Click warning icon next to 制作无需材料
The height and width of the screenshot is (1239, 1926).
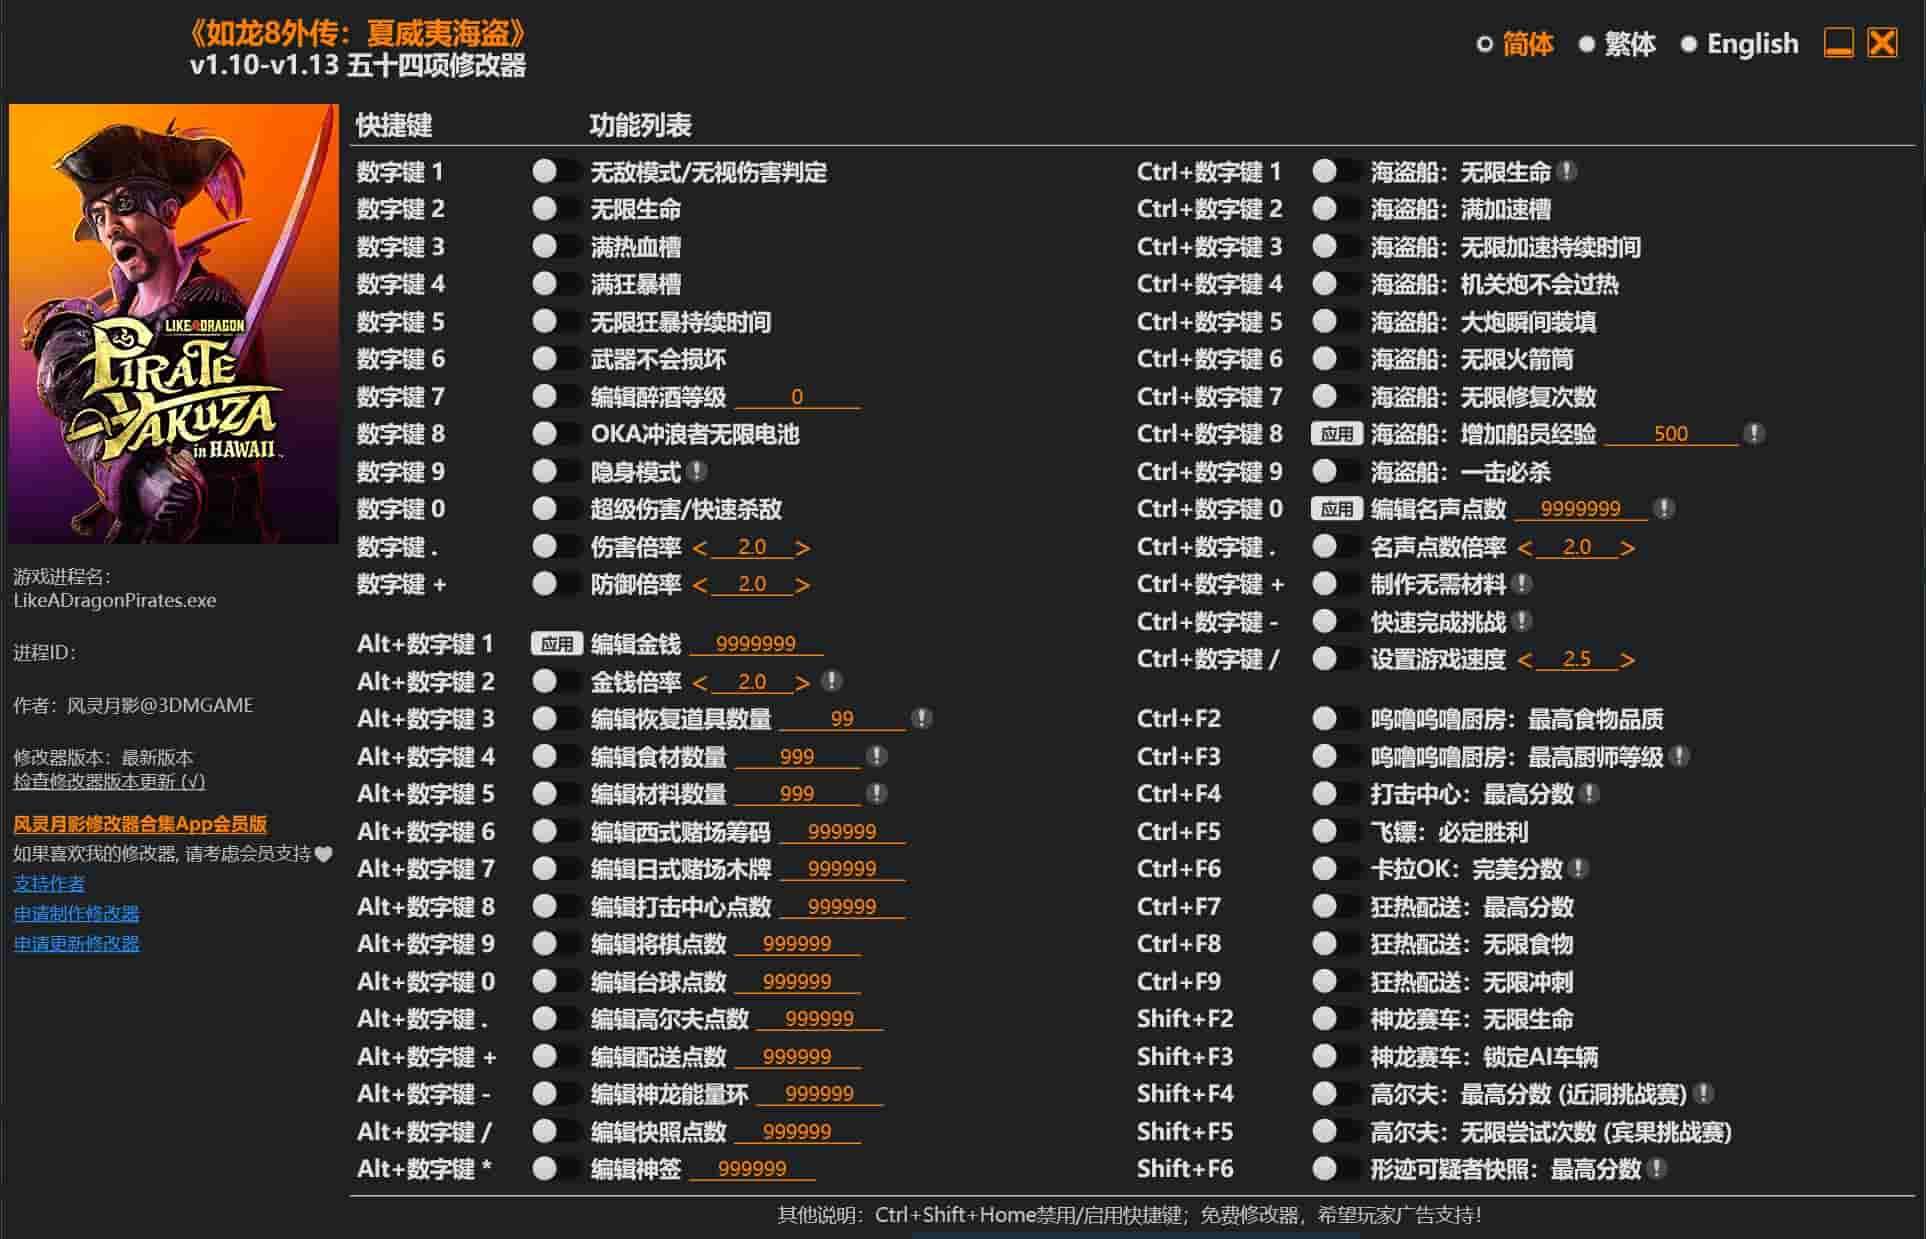point(1520,585)
